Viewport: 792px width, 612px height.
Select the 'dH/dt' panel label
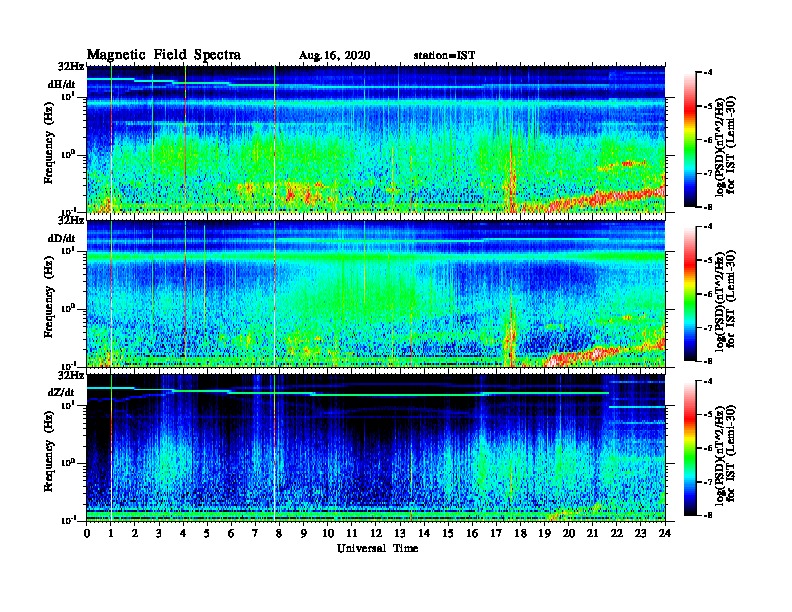[x=62, y=85]
